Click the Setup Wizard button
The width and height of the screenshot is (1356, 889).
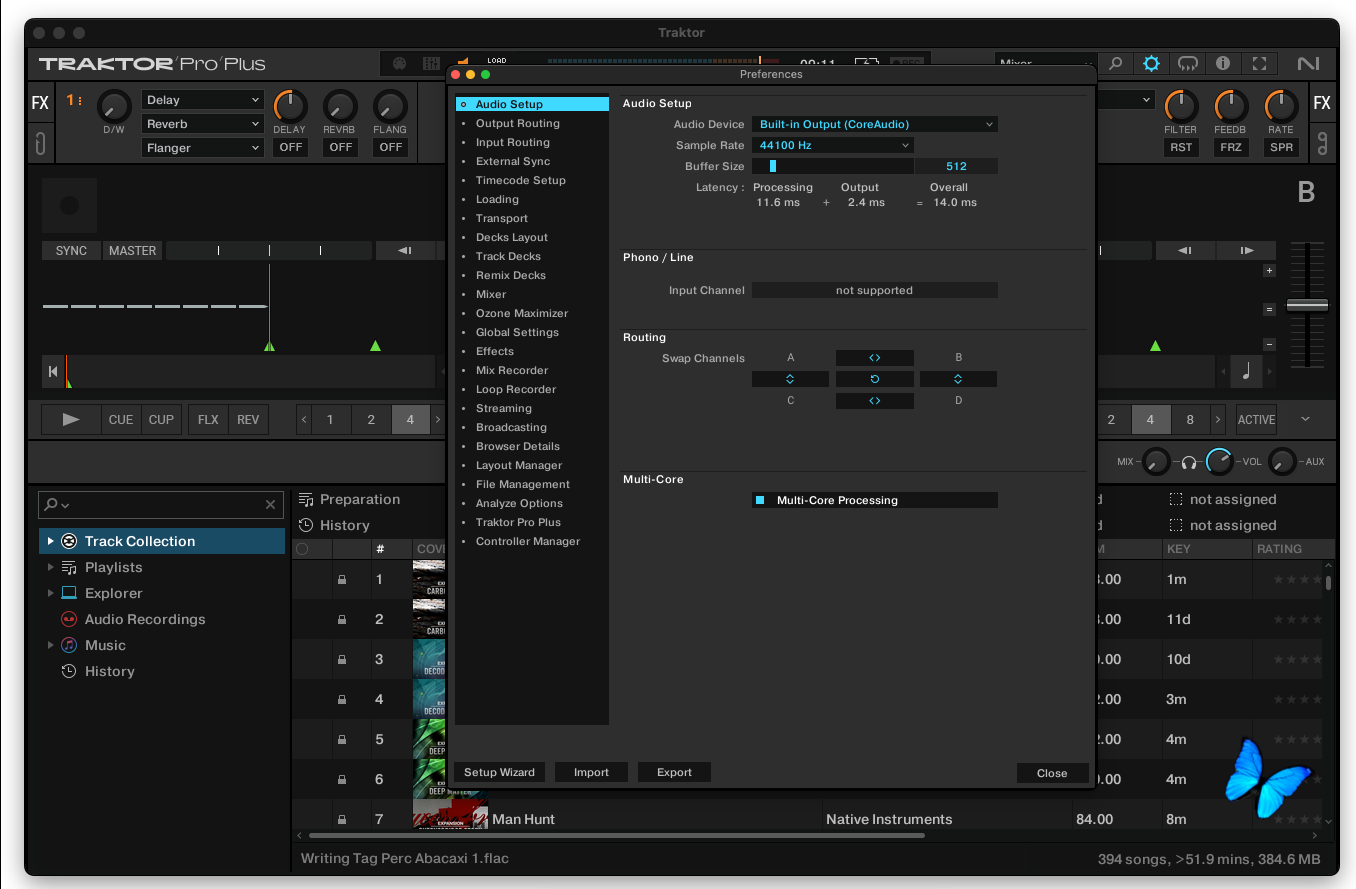(500, 772)
